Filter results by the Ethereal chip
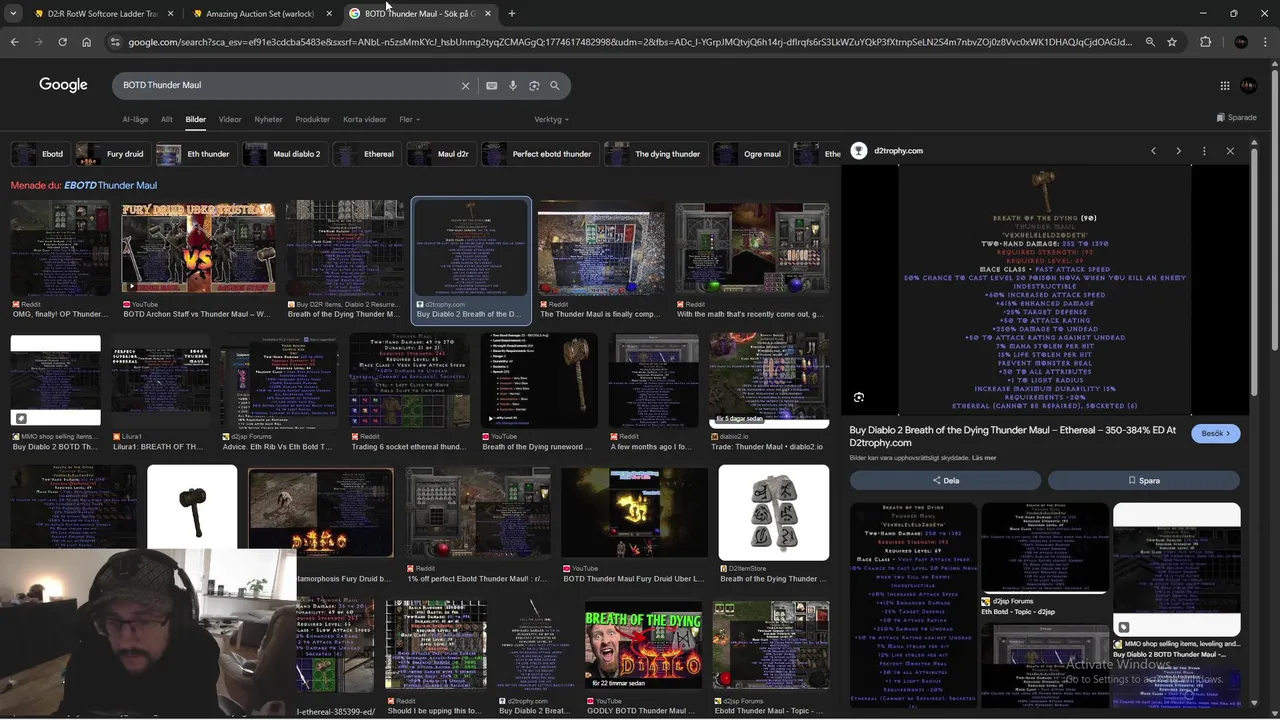 pos(366,154)
